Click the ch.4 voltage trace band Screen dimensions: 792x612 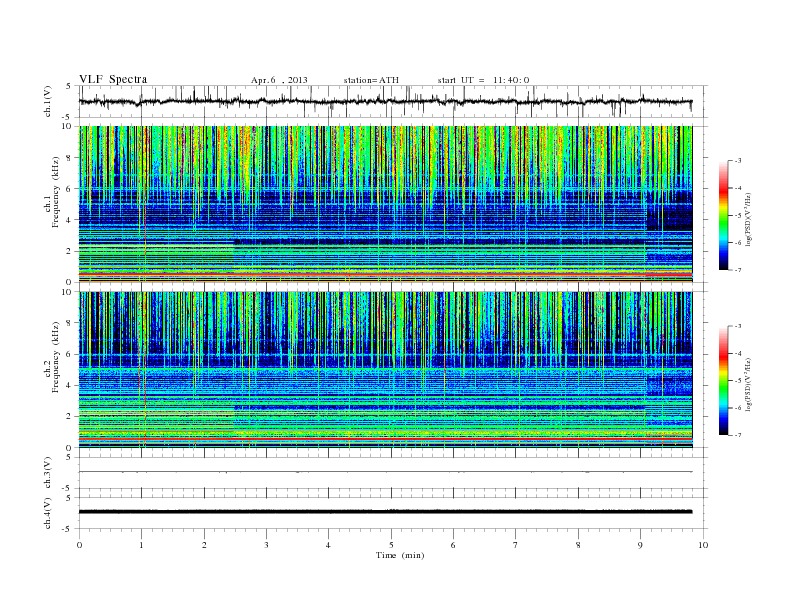tap(385, 512)
